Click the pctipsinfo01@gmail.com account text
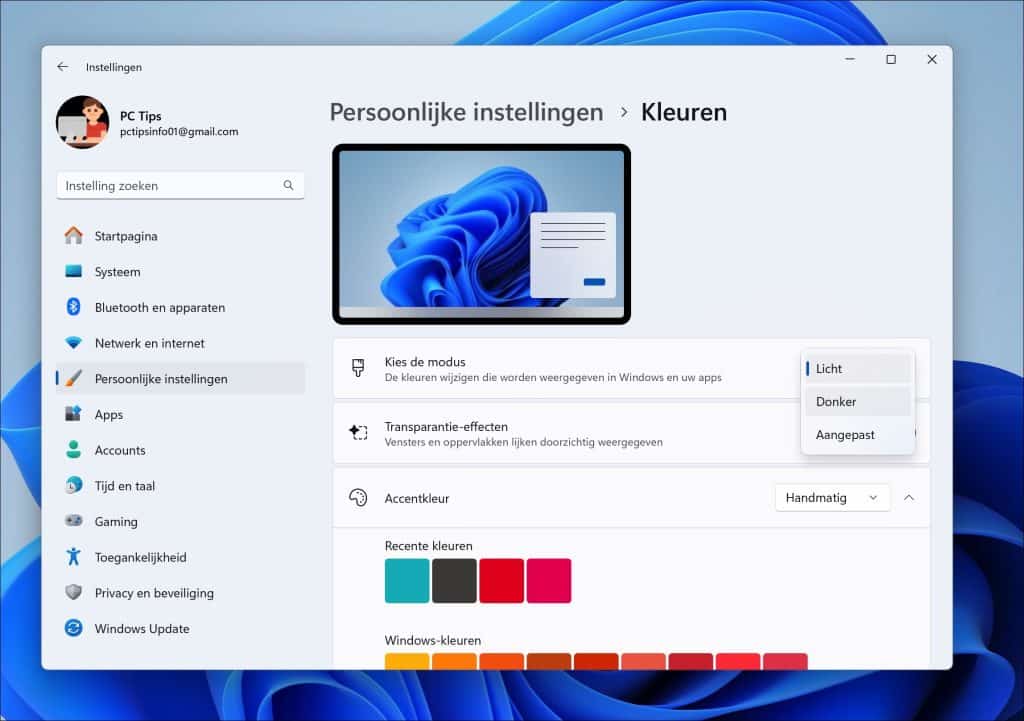 click(x=179, y=131)
